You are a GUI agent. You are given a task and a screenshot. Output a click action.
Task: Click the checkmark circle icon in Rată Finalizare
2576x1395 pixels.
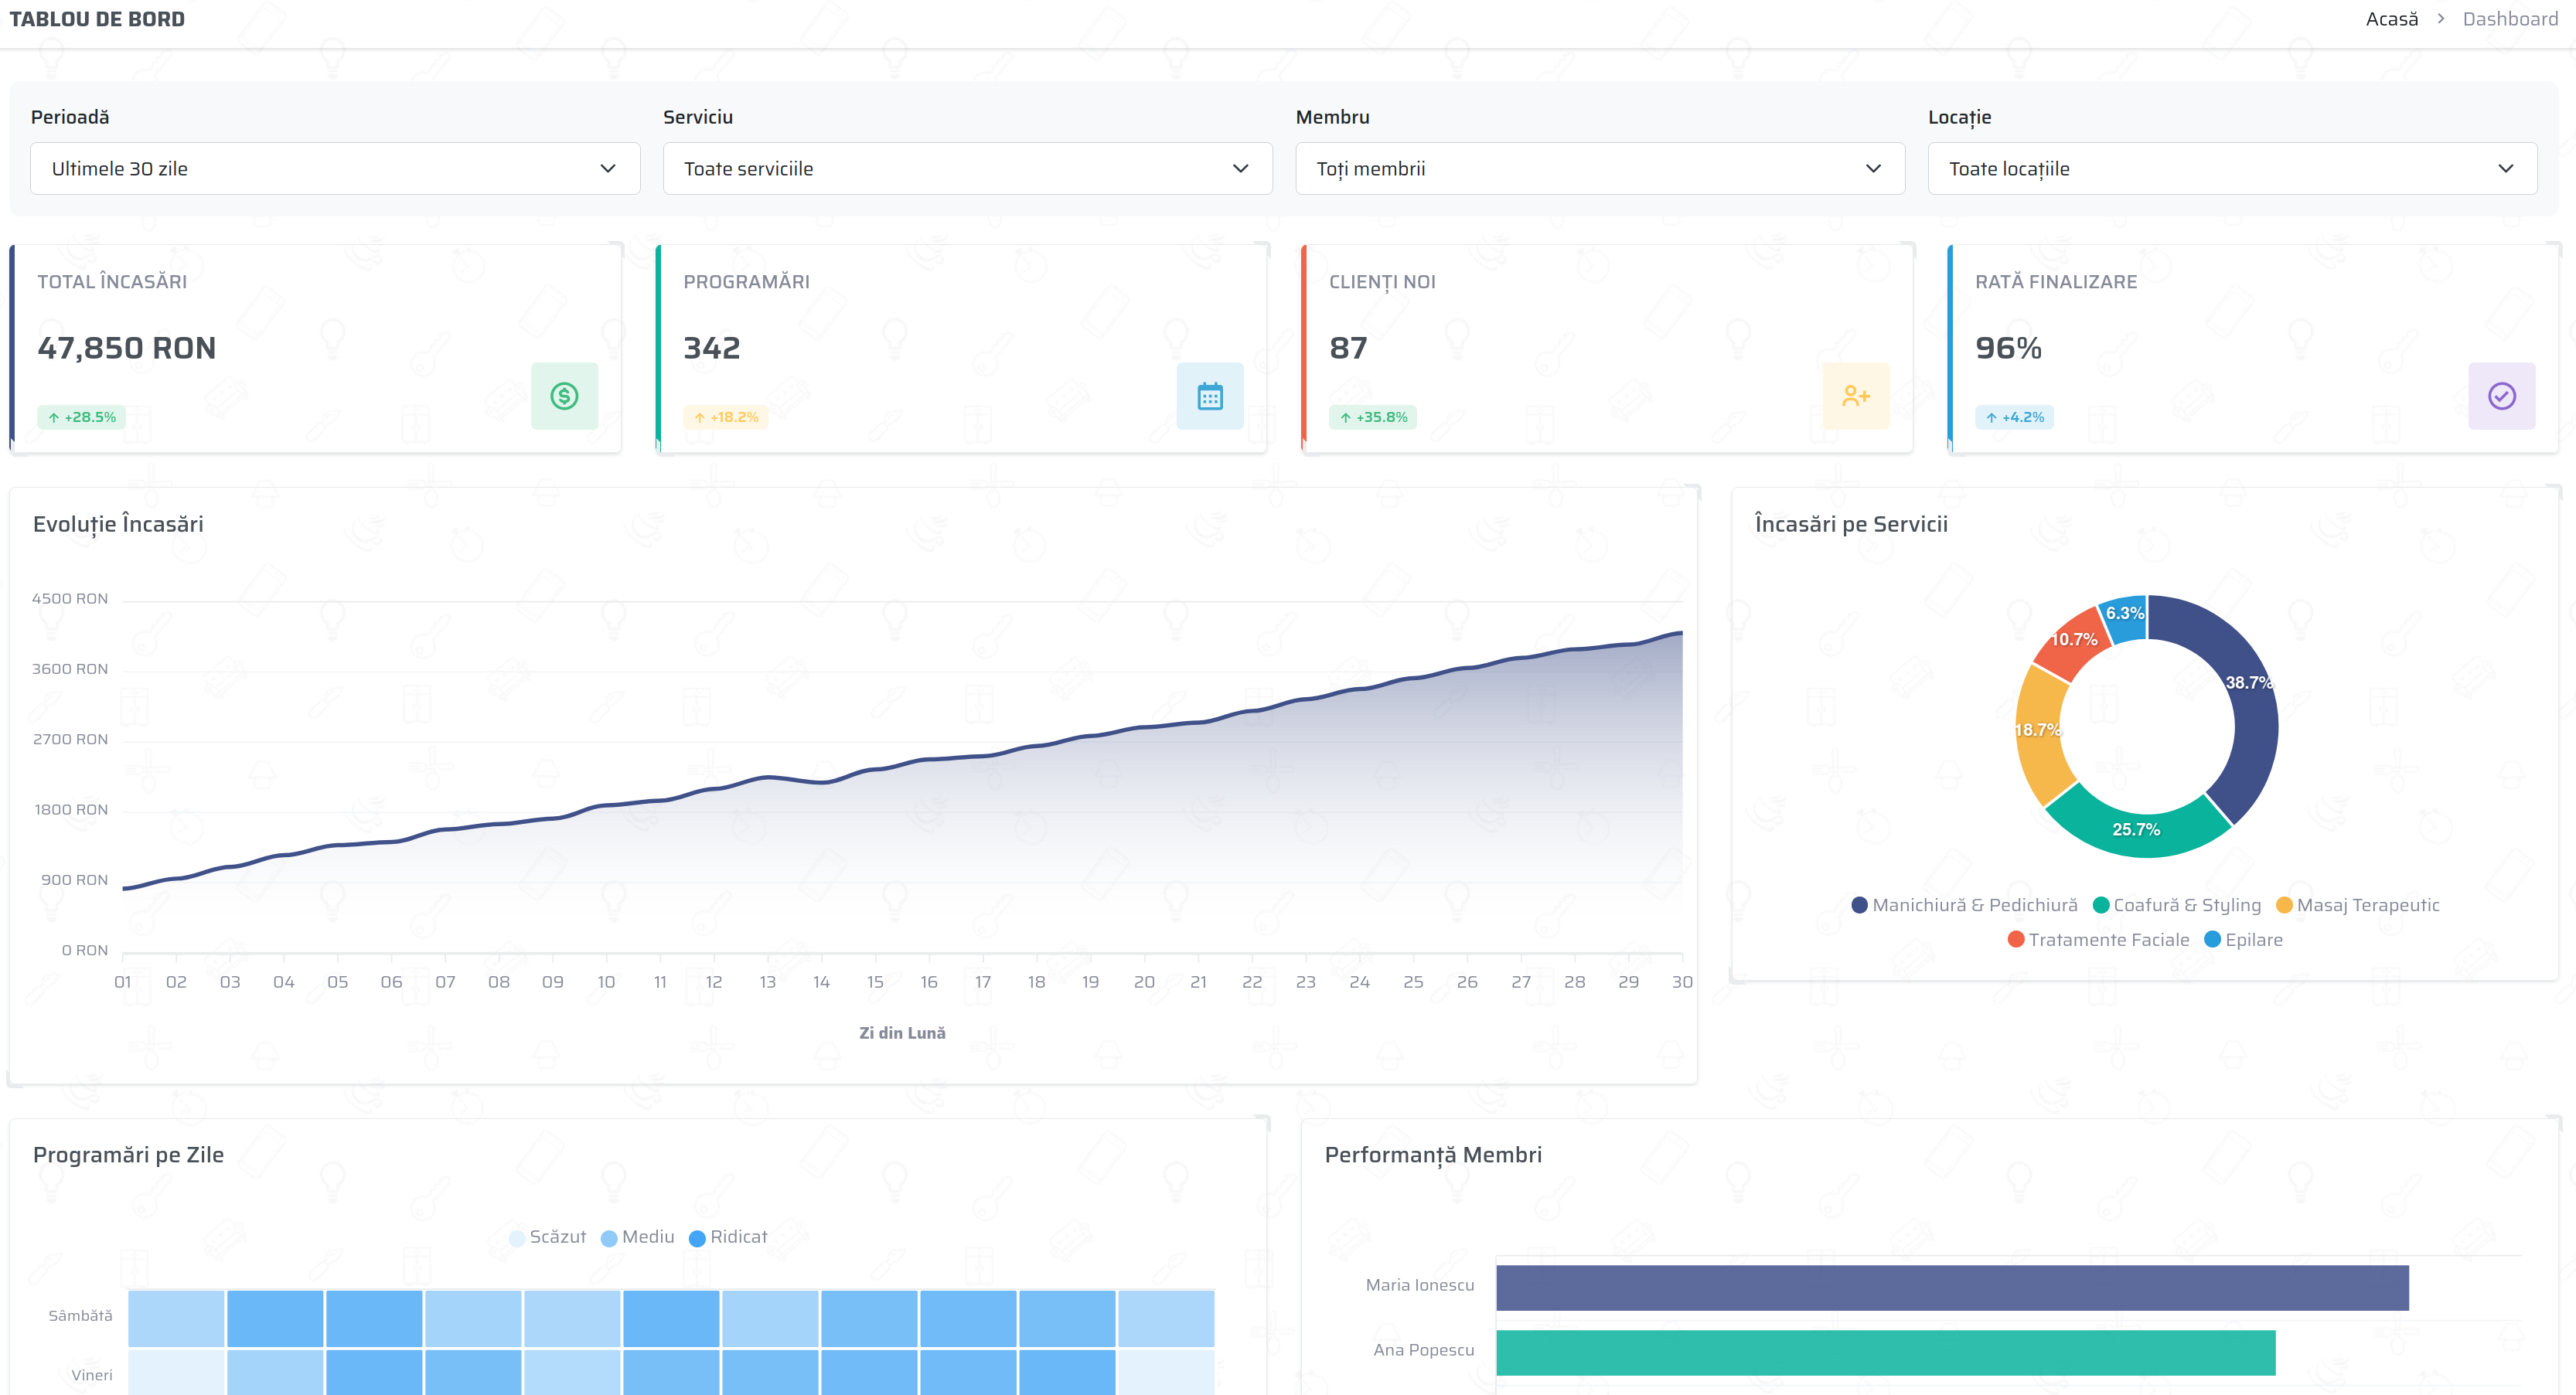click(2501, 396)
